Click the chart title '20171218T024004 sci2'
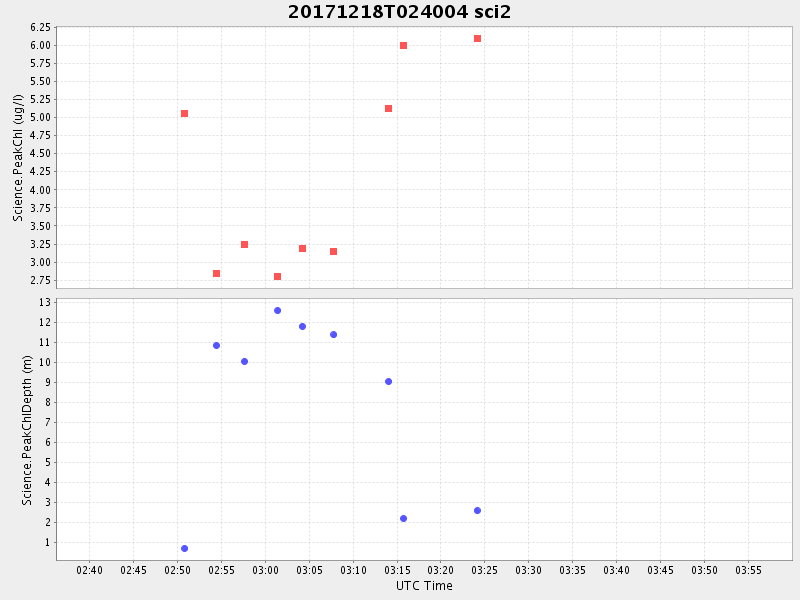 [x=399, y=12]
